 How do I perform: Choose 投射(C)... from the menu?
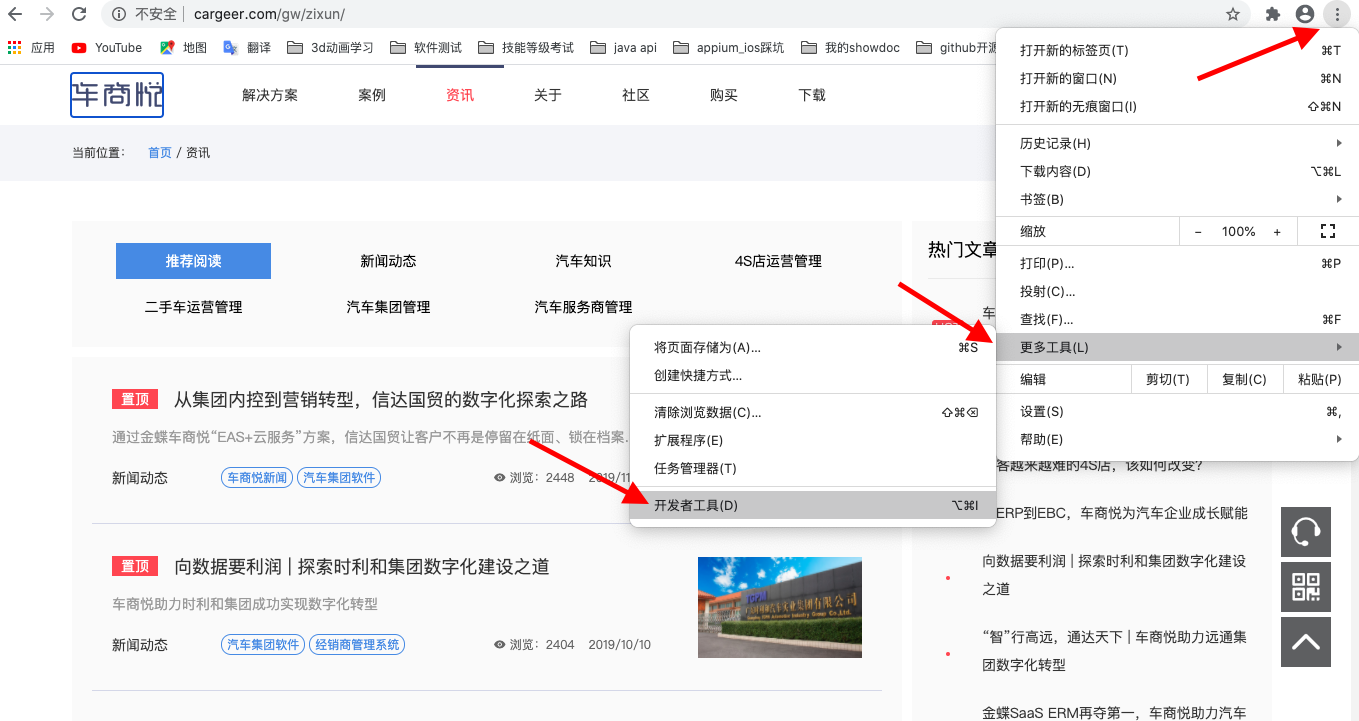click(x=1178, y=291)
